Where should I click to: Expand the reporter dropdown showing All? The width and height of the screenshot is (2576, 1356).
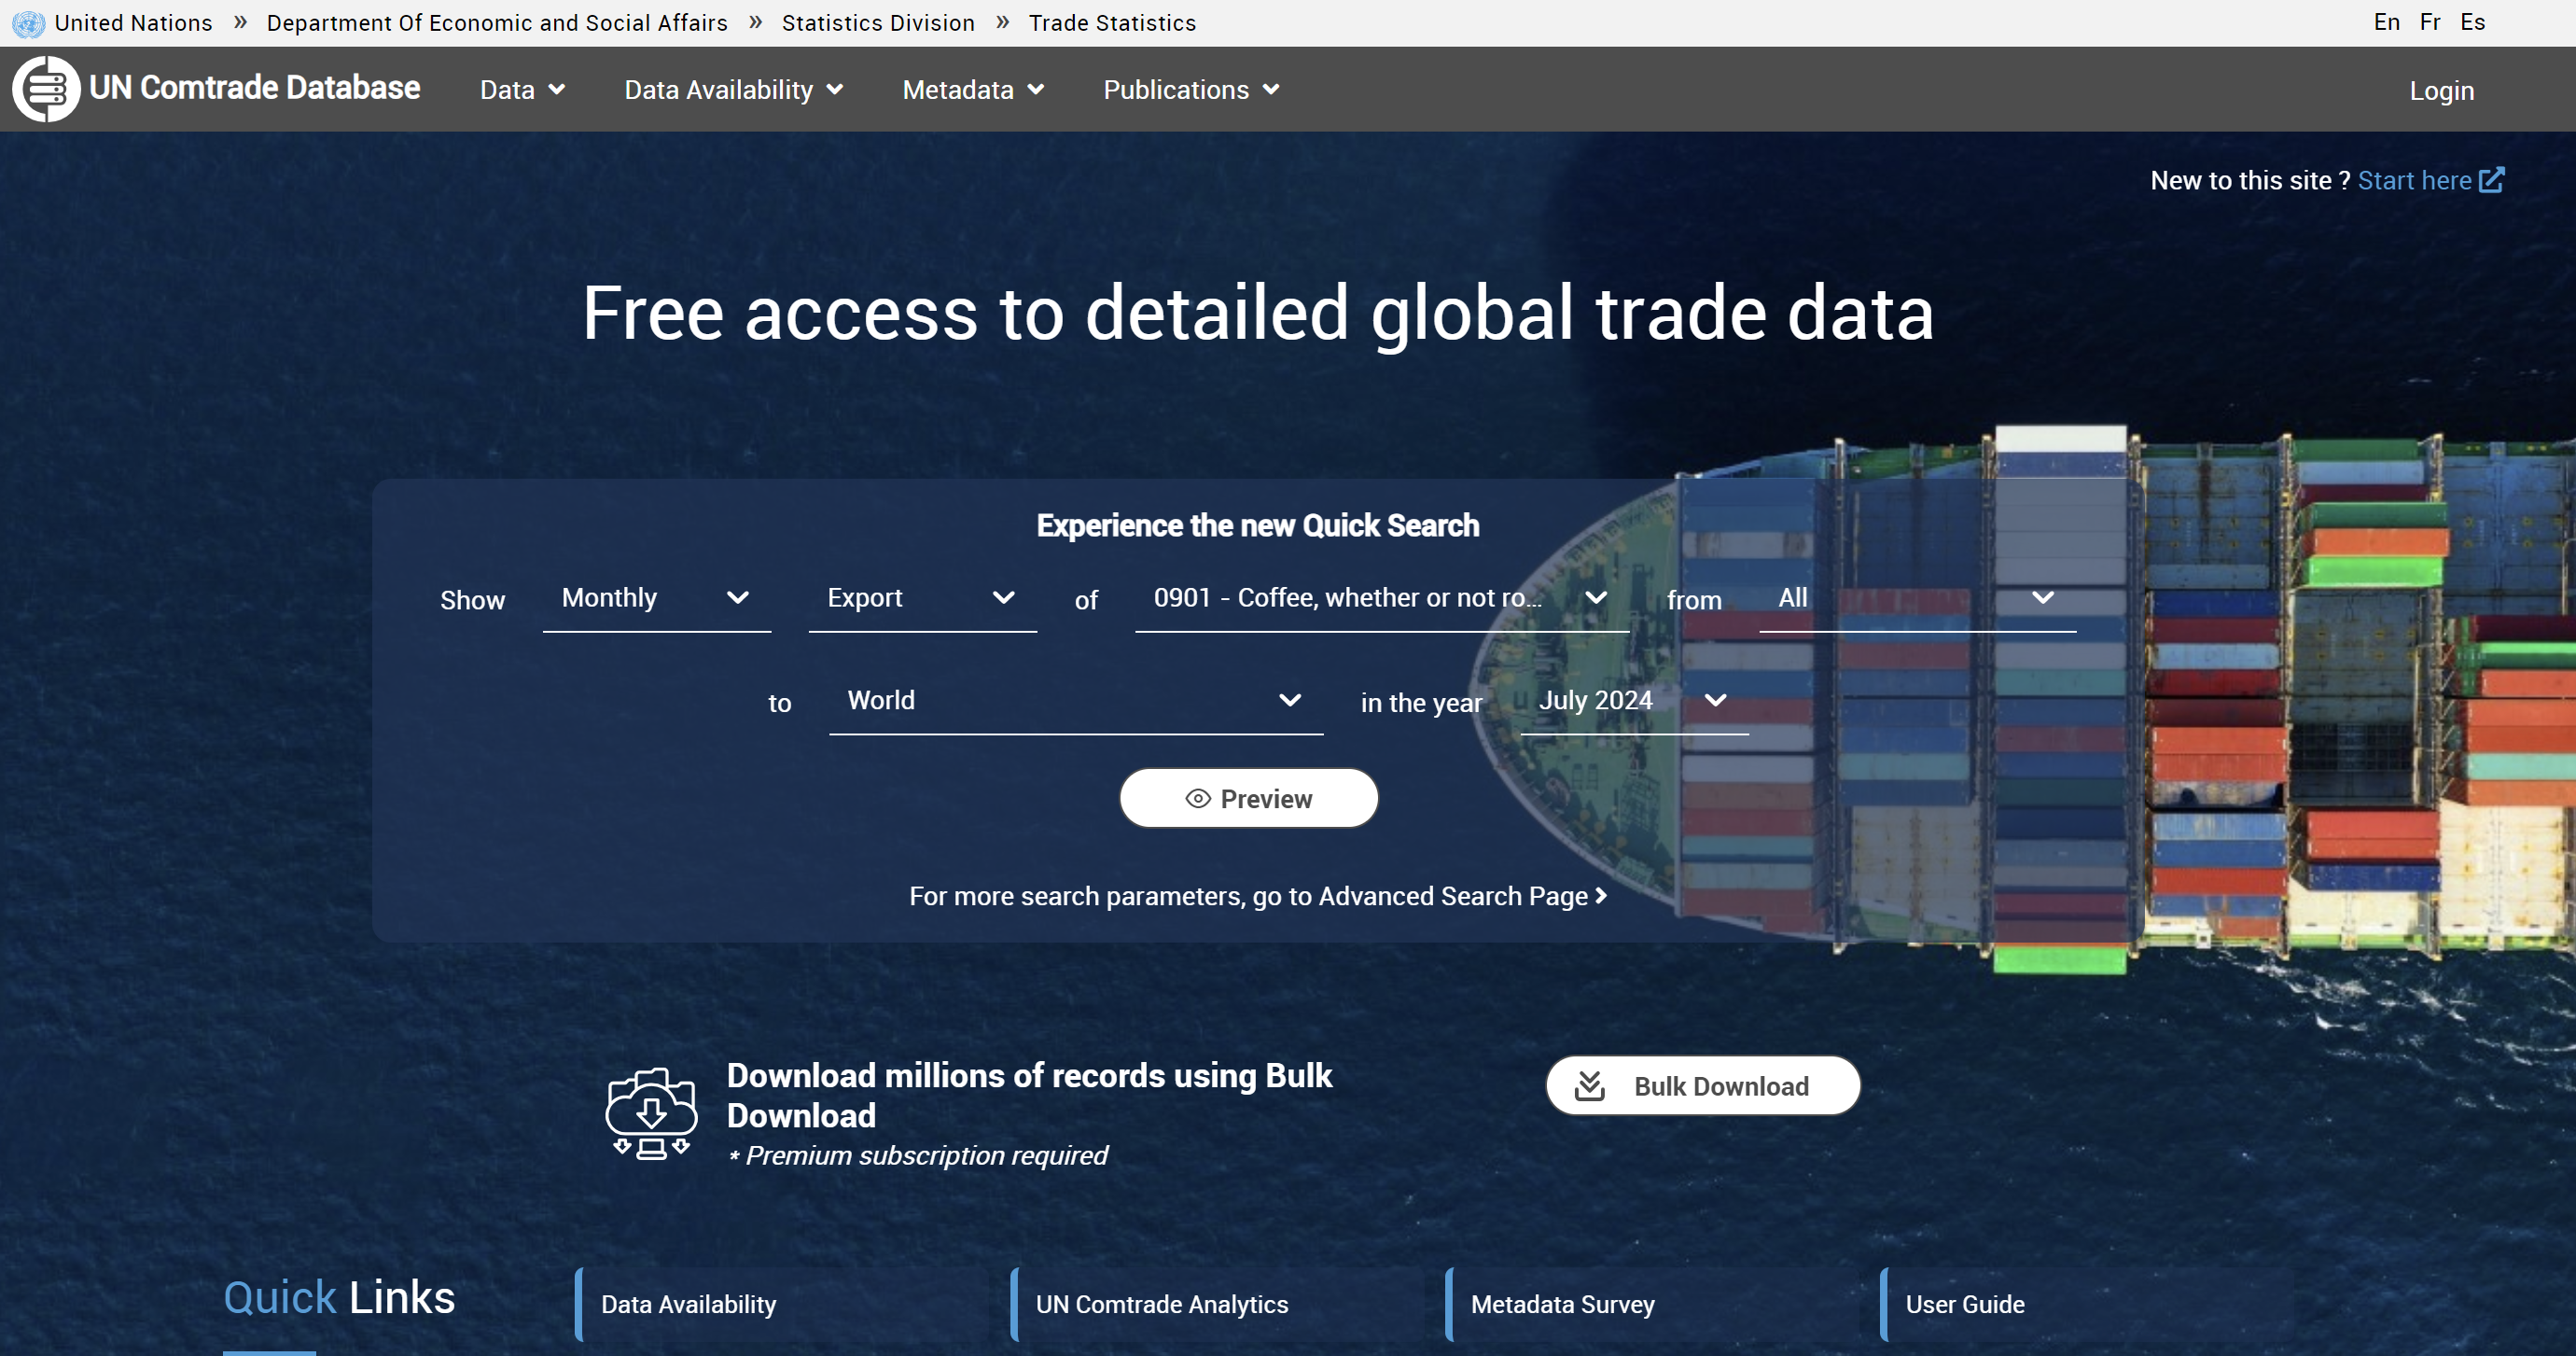(x=1916, y=598)
